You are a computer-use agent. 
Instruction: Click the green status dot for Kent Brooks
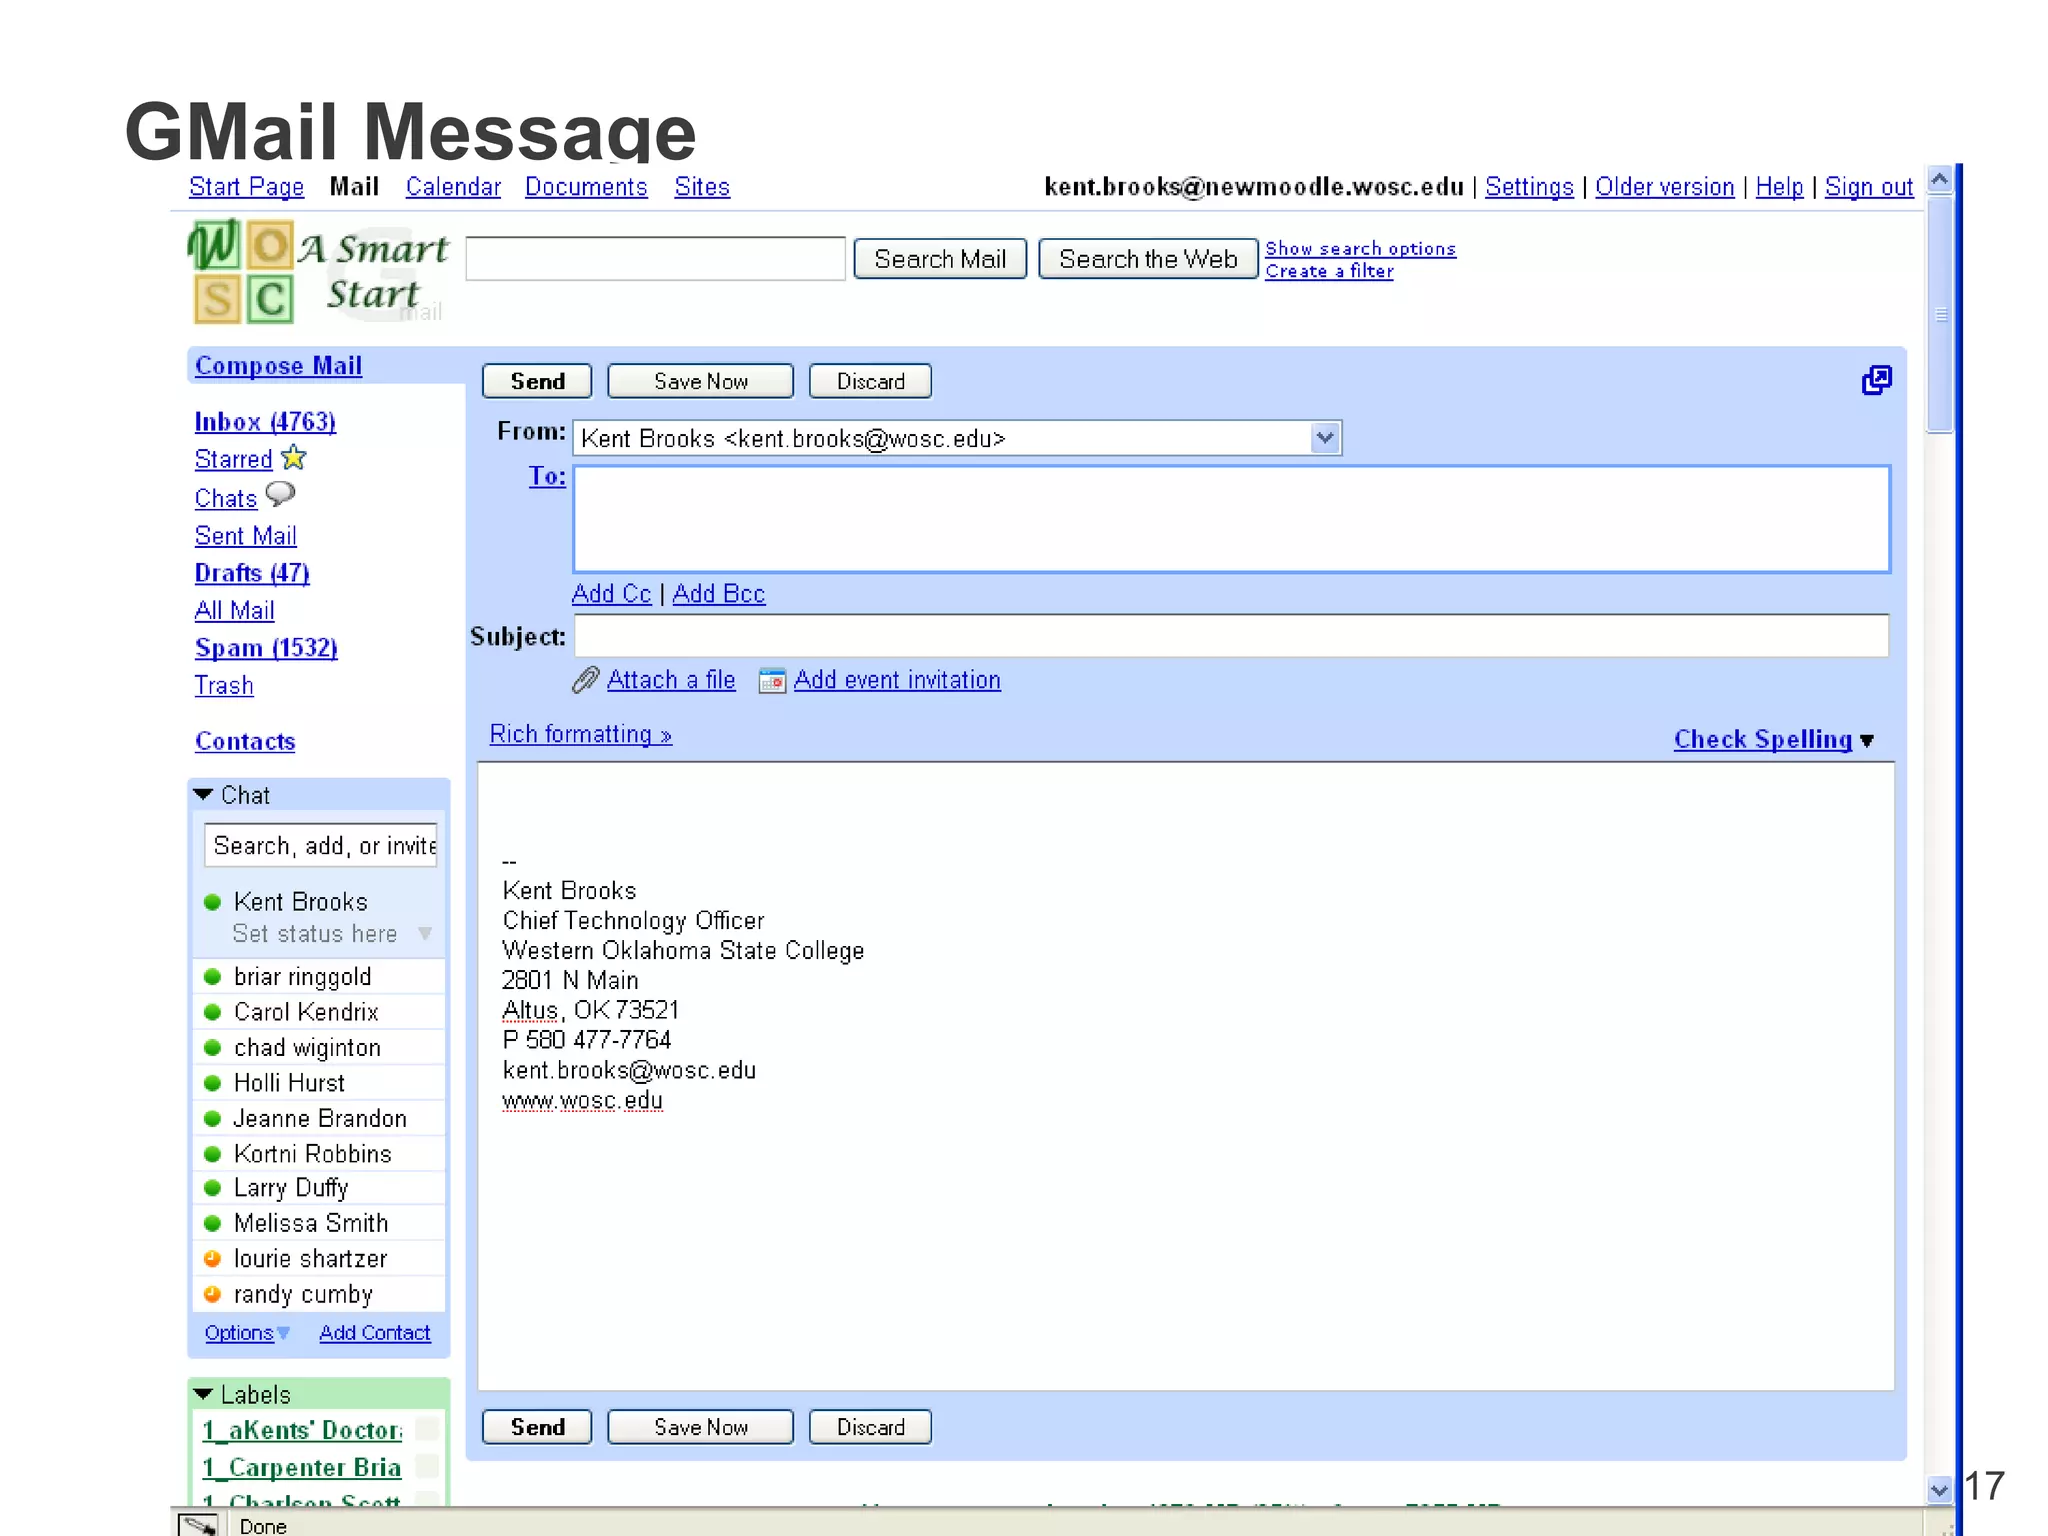212,902
